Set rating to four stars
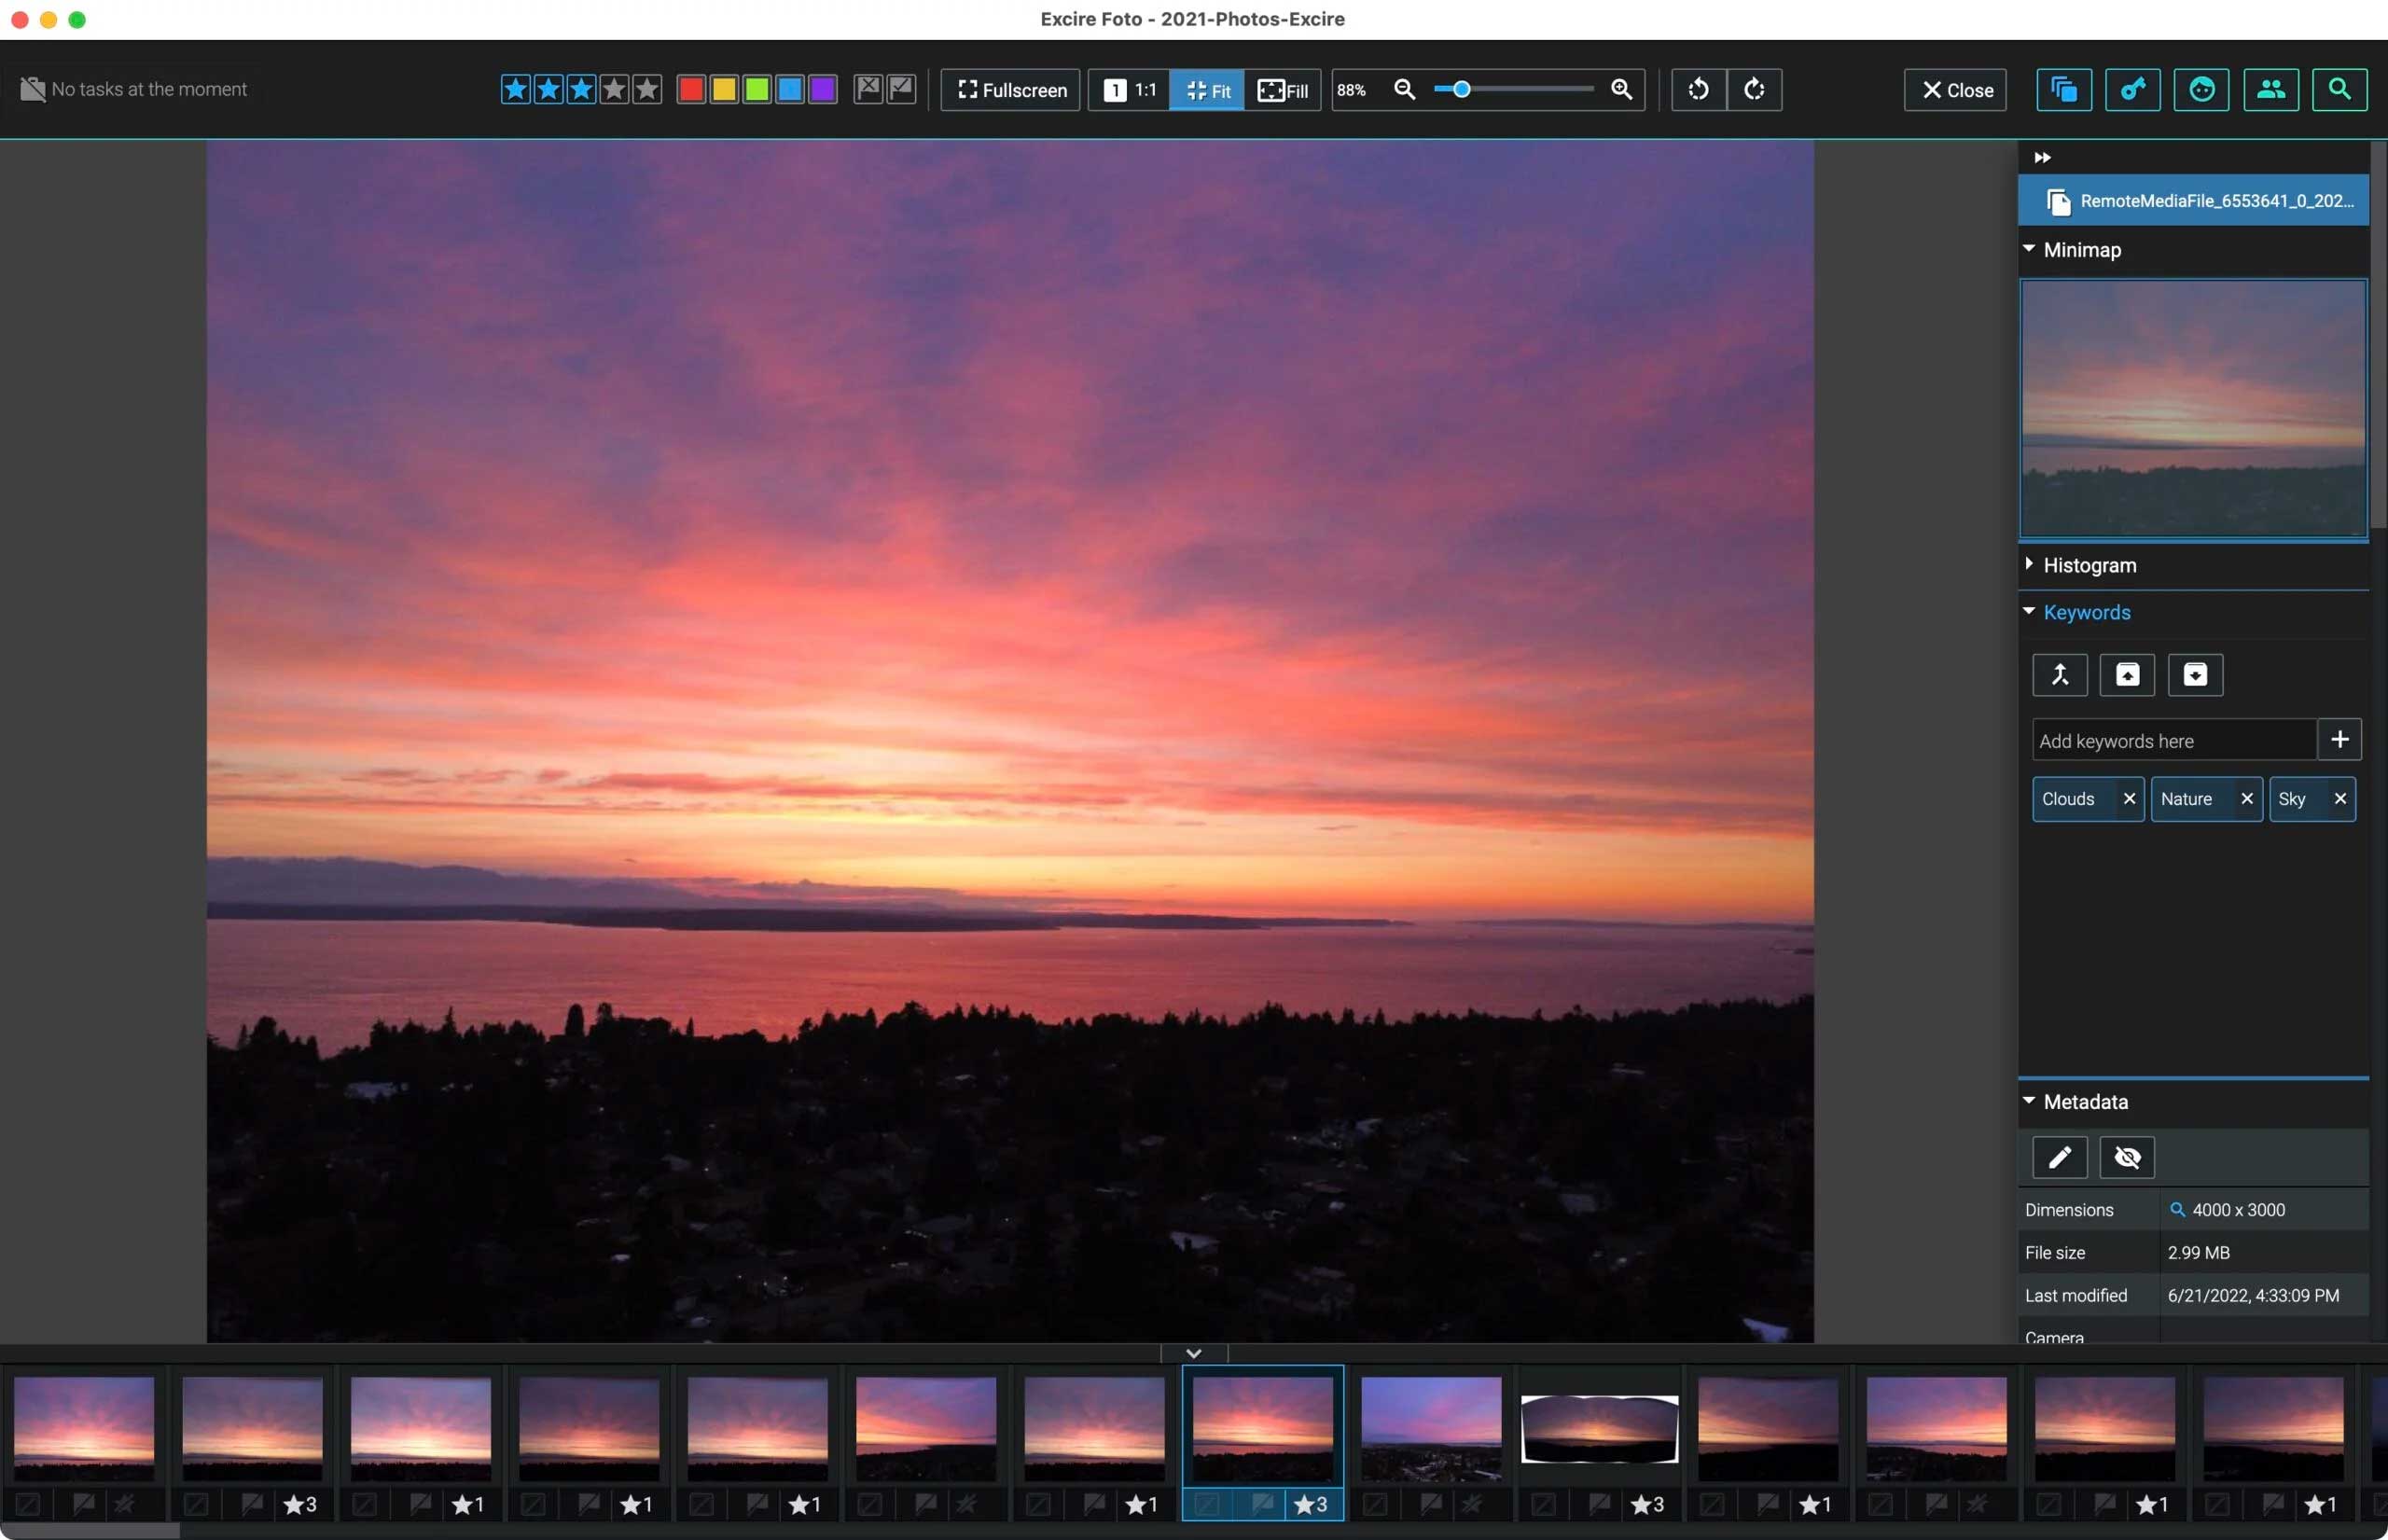The height and width of the screenshot is (1540, 2388). 614,90
